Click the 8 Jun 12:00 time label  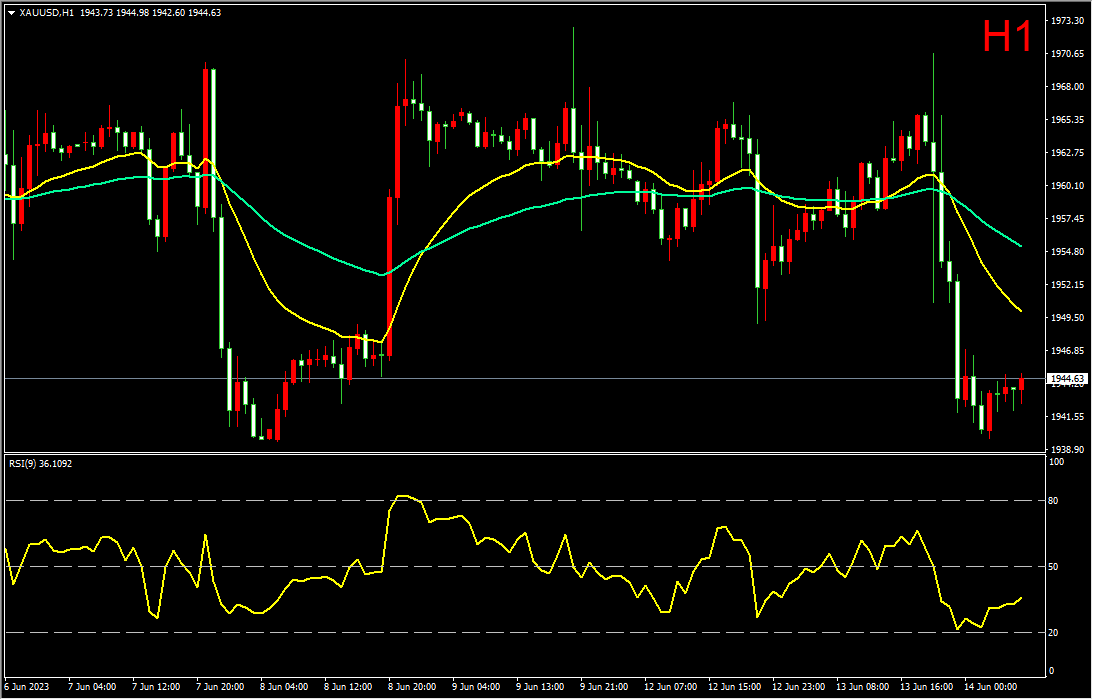[x=349, y=687]
